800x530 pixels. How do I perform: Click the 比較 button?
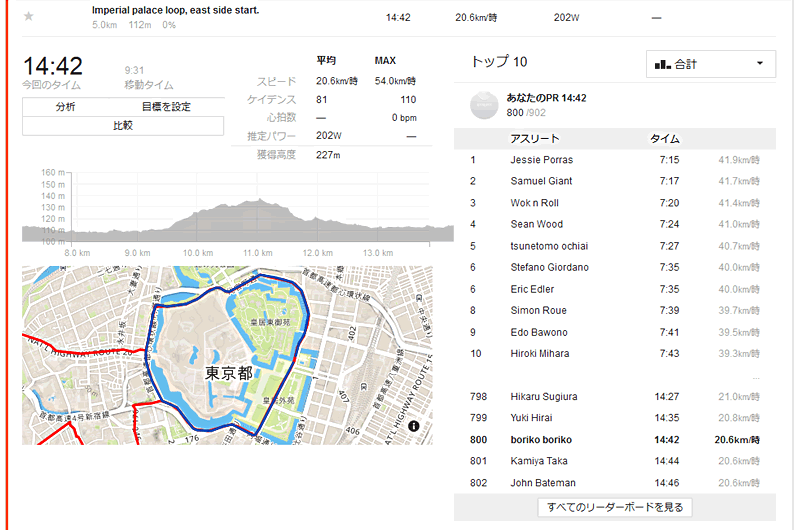[123, 125]
